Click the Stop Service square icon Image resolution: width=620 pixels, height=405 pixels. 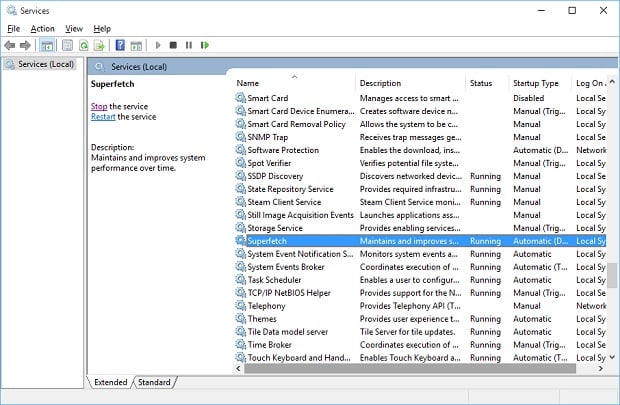pyautogui.click(x=173, y=45)
